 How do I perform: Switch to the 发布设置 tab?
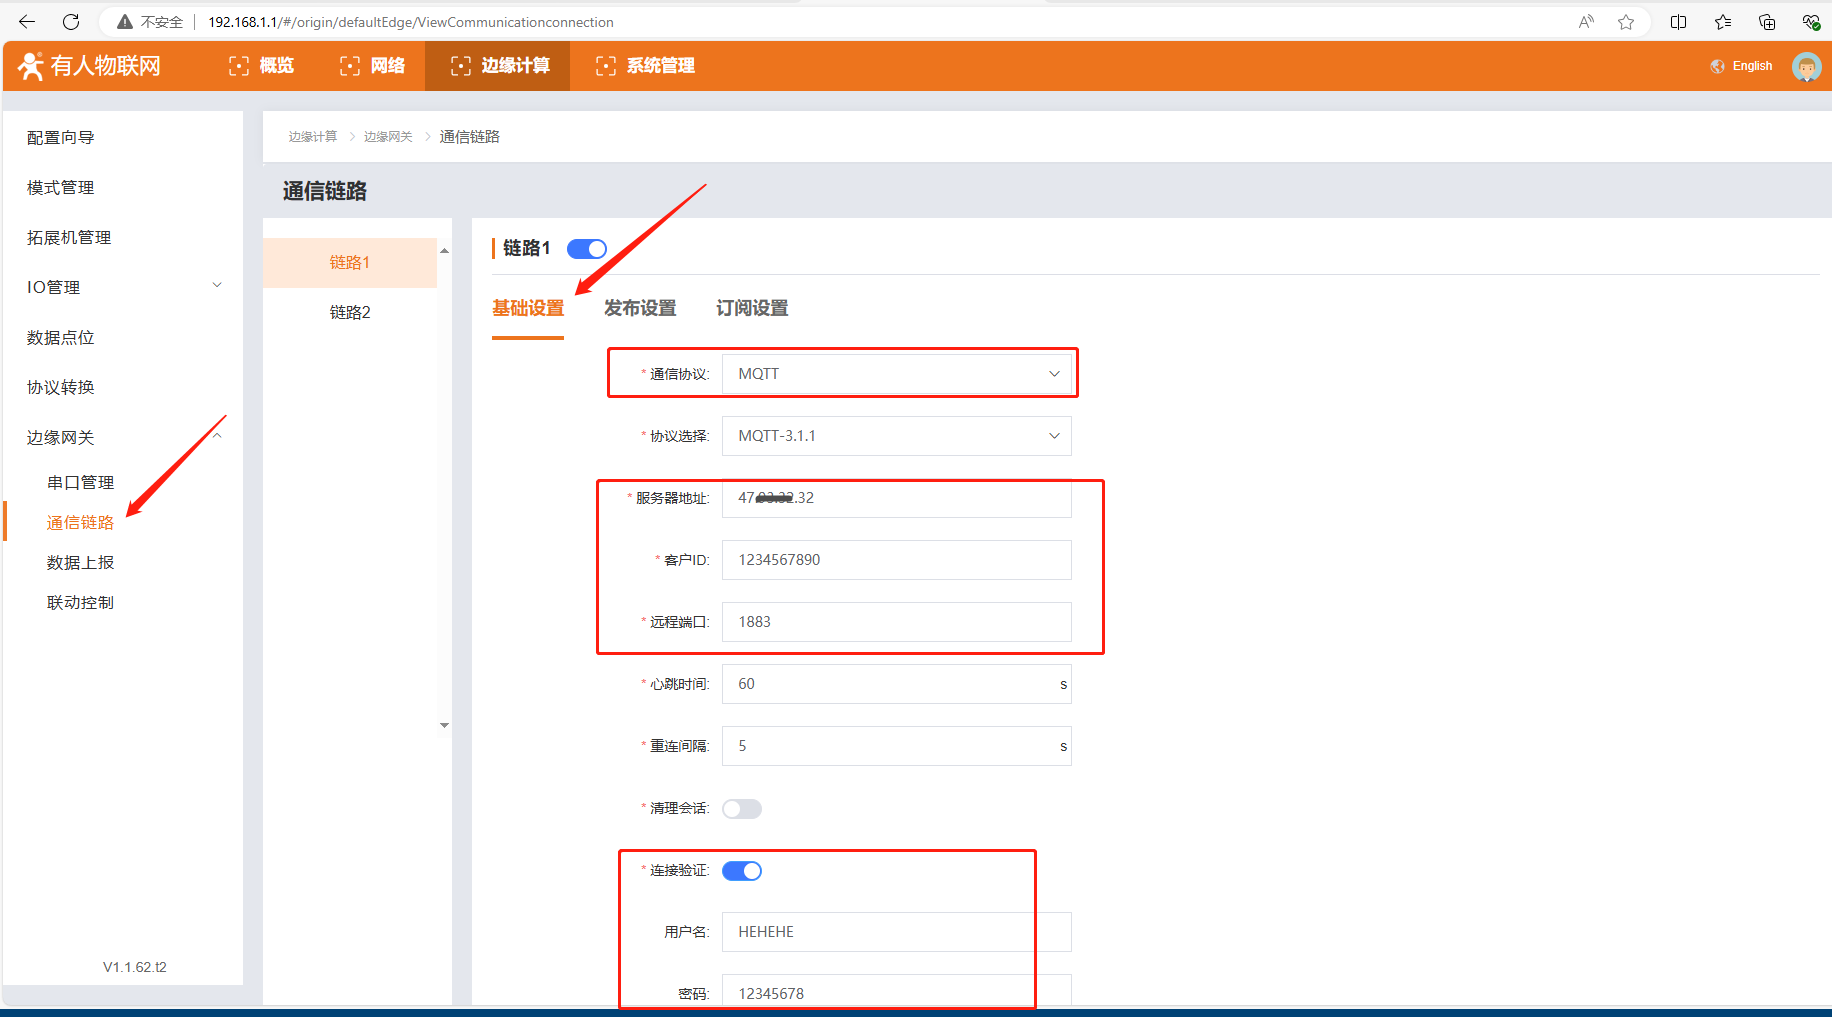pyautogui.click(x=640, y=308)
